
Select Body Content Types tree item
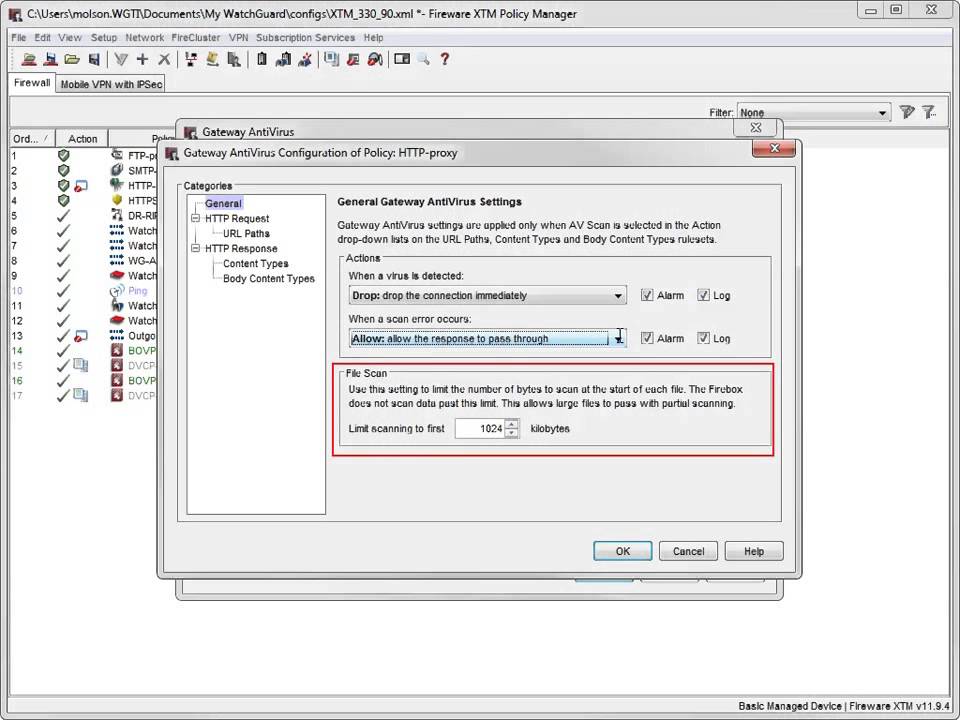coord(269,279)
